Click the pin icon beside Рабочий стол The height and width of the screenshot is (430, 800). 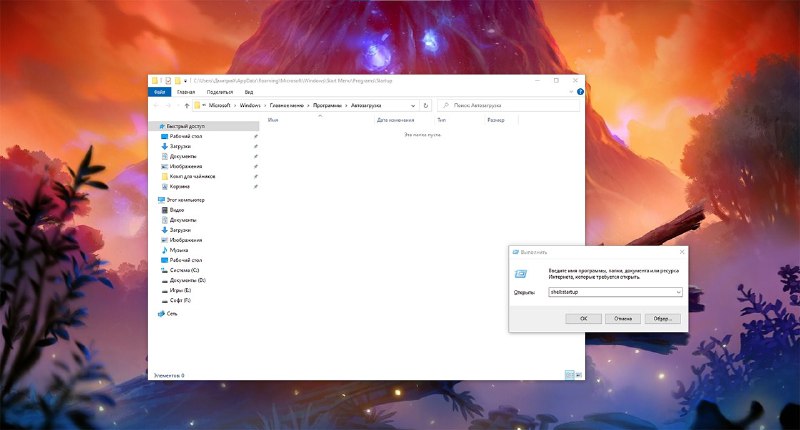tap(256, 137)
